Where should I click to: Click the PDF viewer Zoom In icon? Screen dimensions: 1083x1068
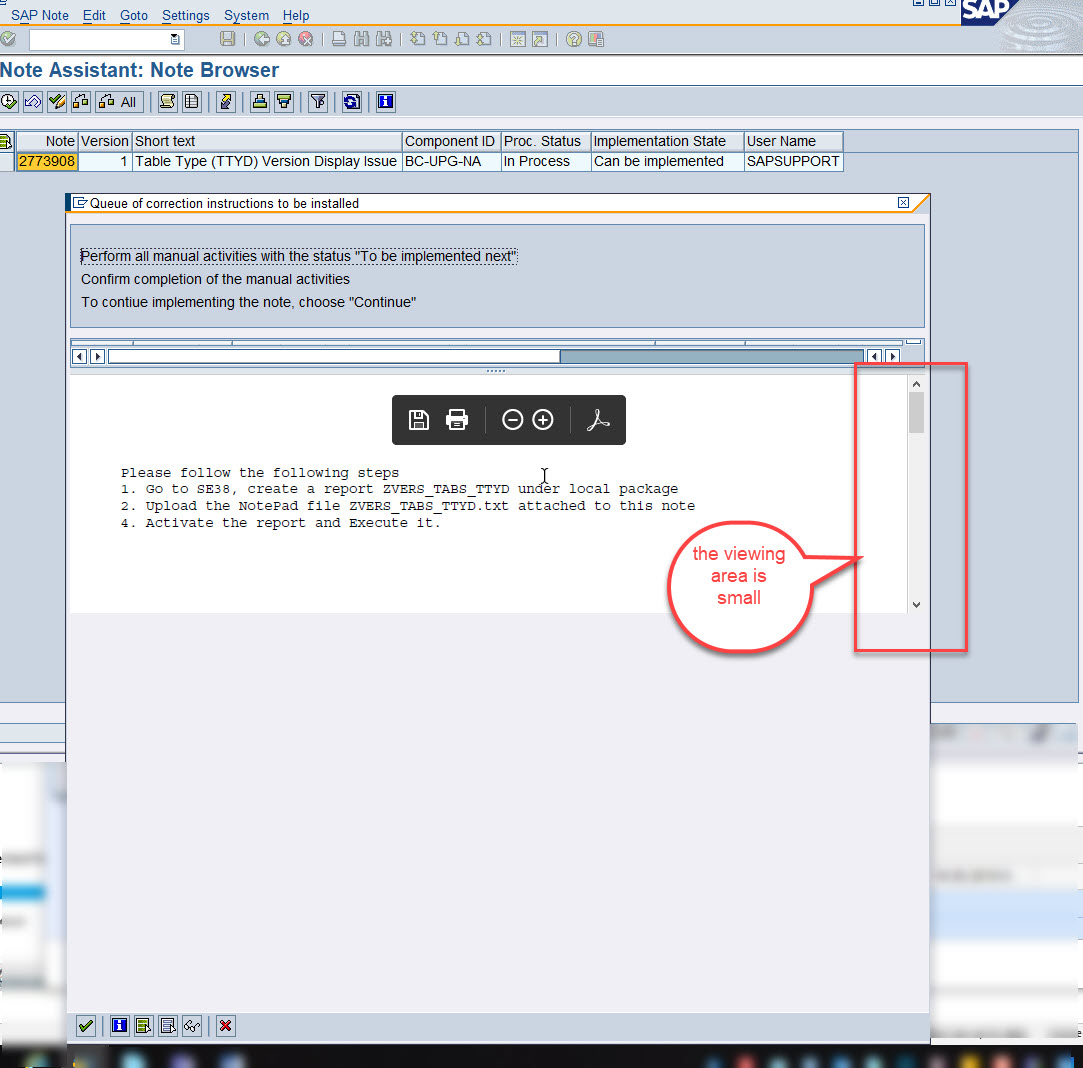(x=543, y=420)
